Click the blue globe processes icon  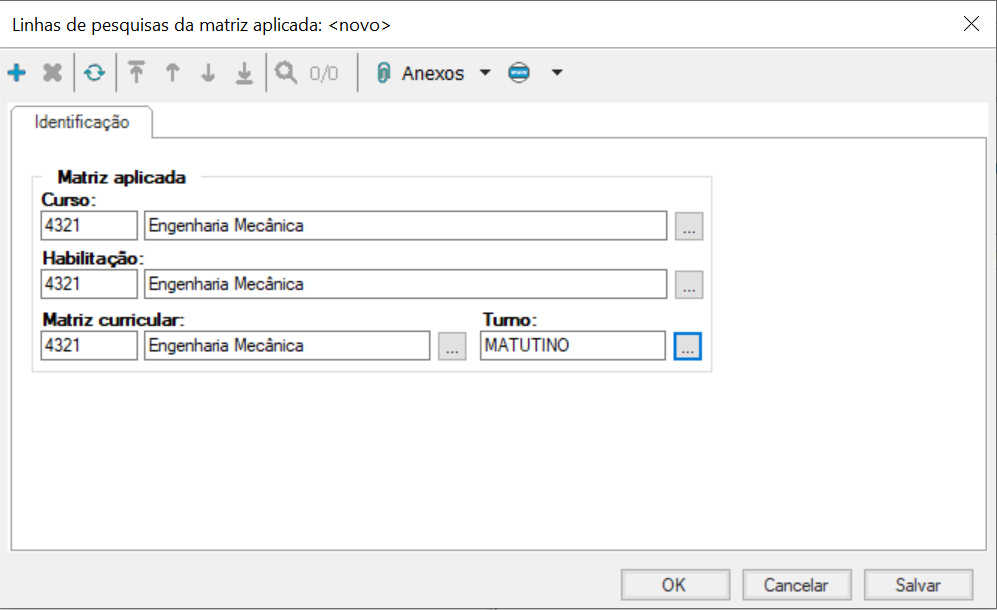(519, 73)
